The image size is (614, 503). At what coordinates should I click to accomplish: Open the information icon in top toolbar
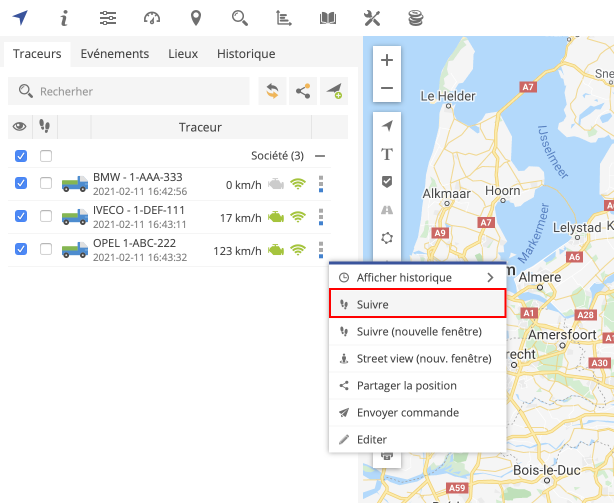[64, 17]
